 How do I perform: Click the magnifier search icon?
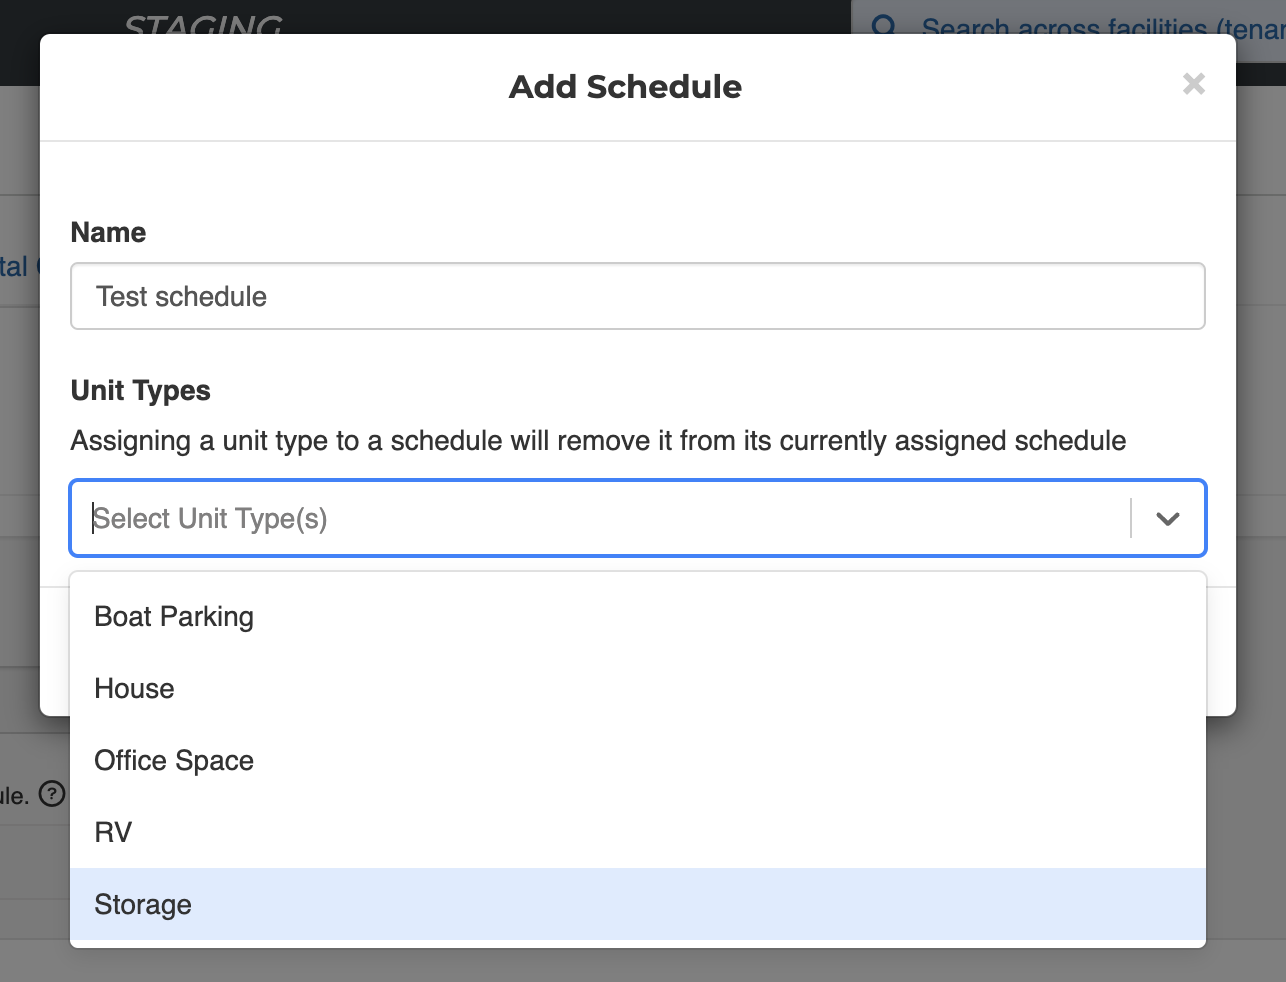click(x=884, y=26)
